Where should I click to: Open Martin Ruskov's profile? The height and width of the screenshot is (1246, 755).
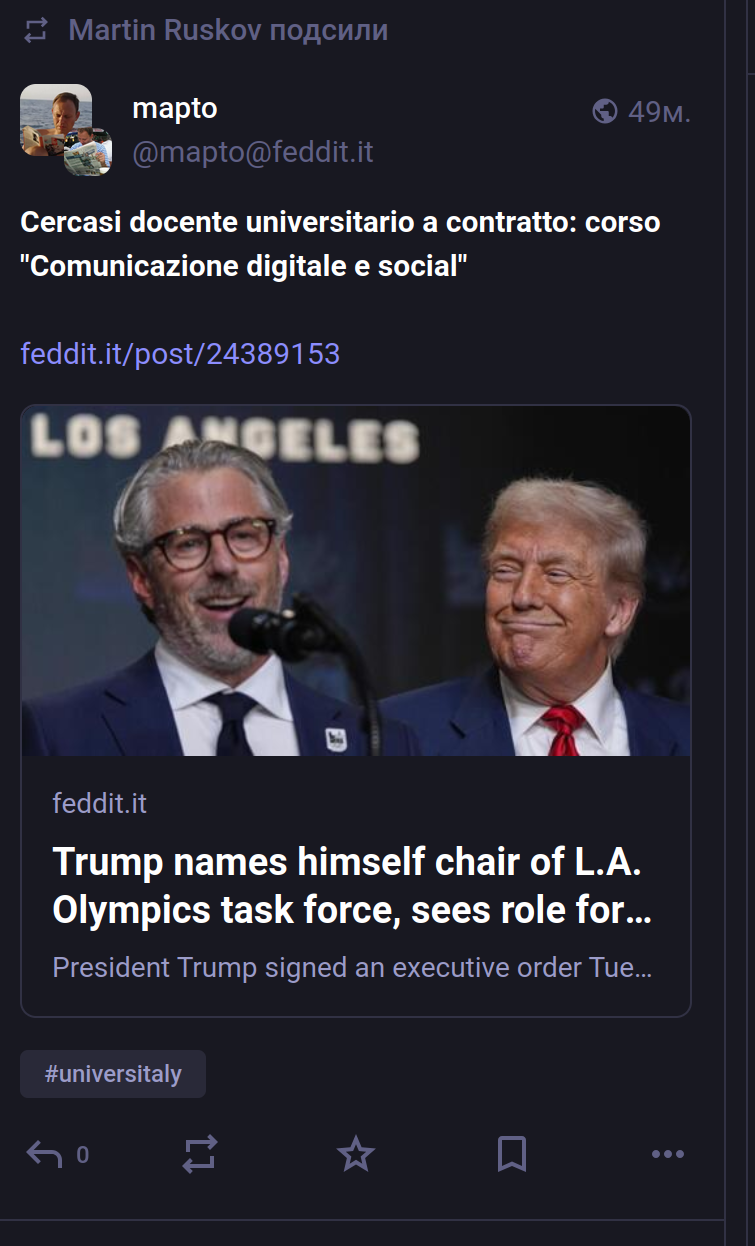click(165, 30)
